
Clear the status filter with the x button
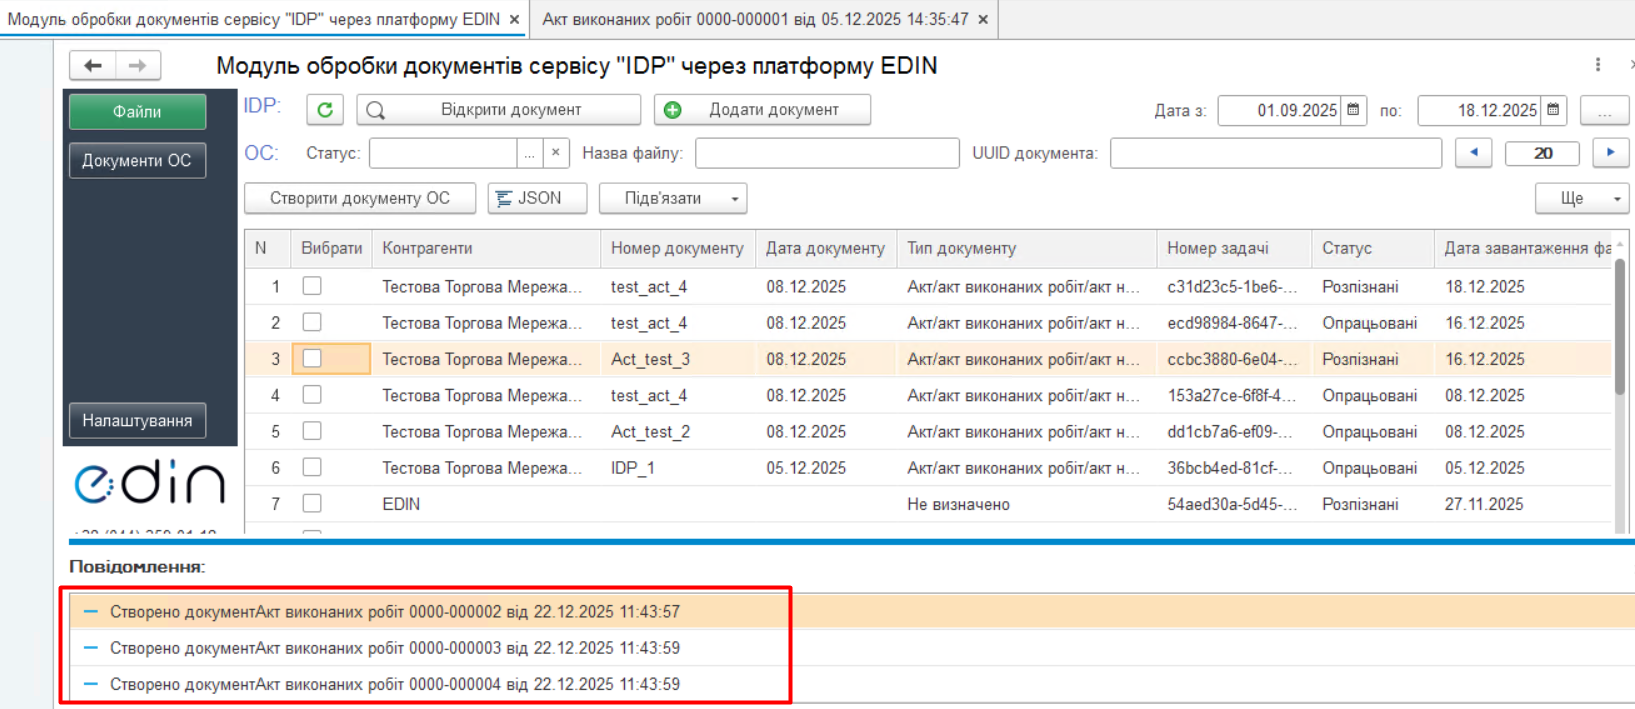(556, 153)
